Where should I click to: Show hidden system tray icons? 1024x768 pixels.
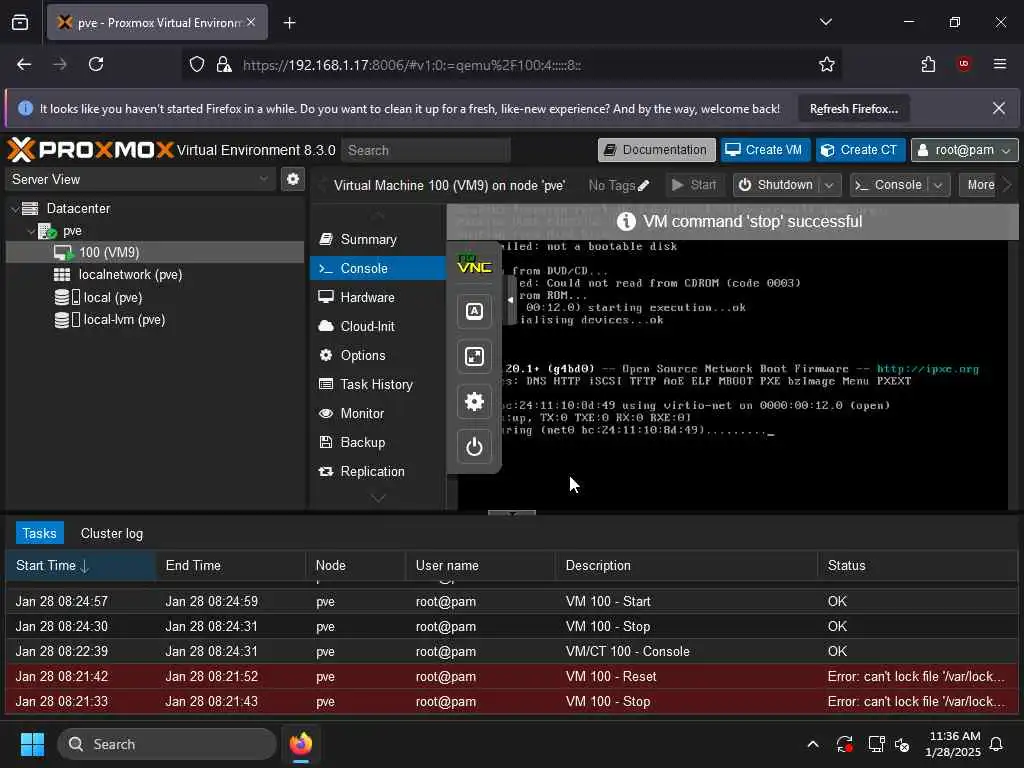click(x=813, y=744)
